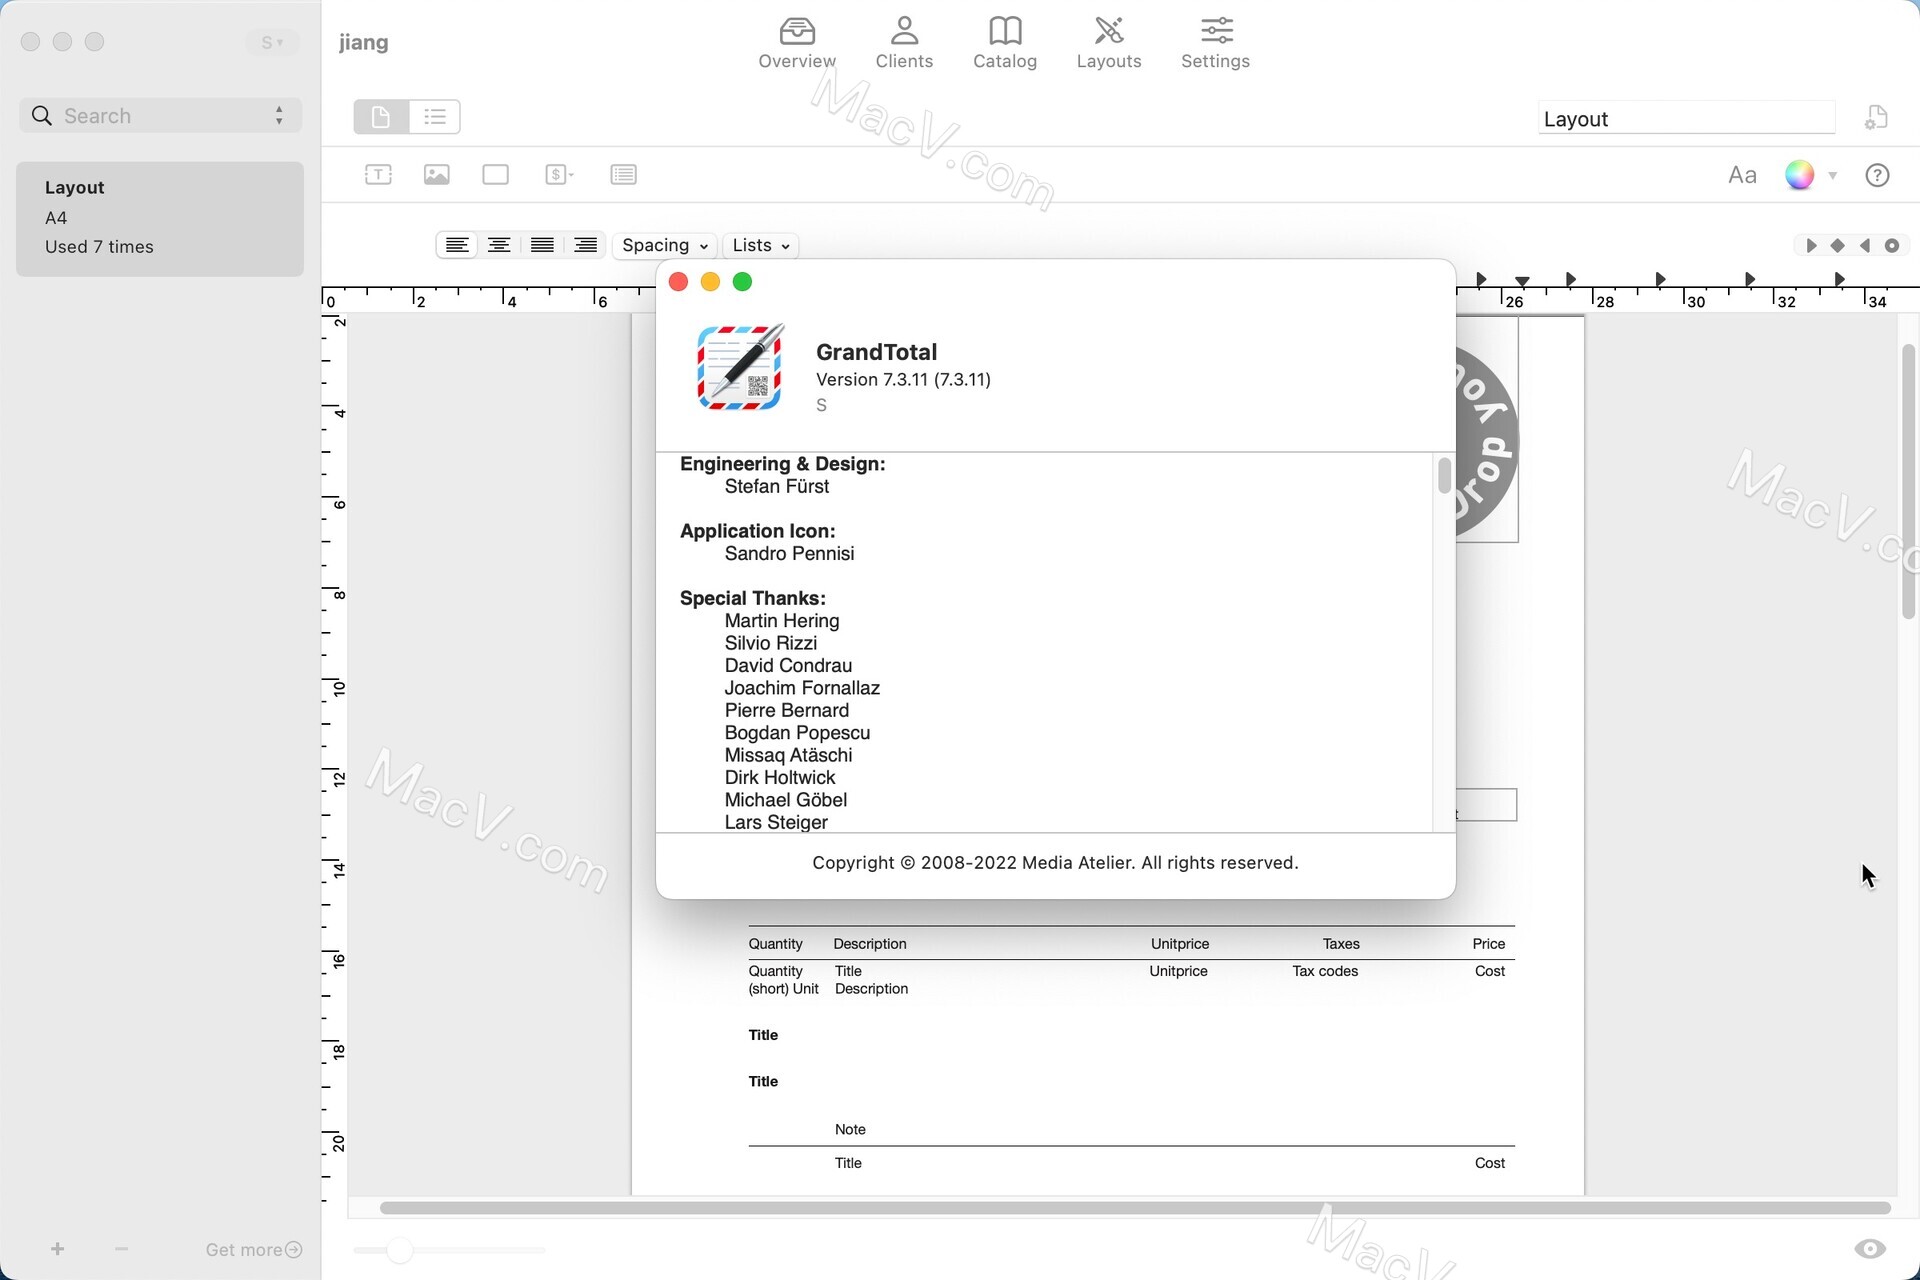This screenshot has width=1920, height=1280.
Task: Align text right
Action: [x=585, y=245]
